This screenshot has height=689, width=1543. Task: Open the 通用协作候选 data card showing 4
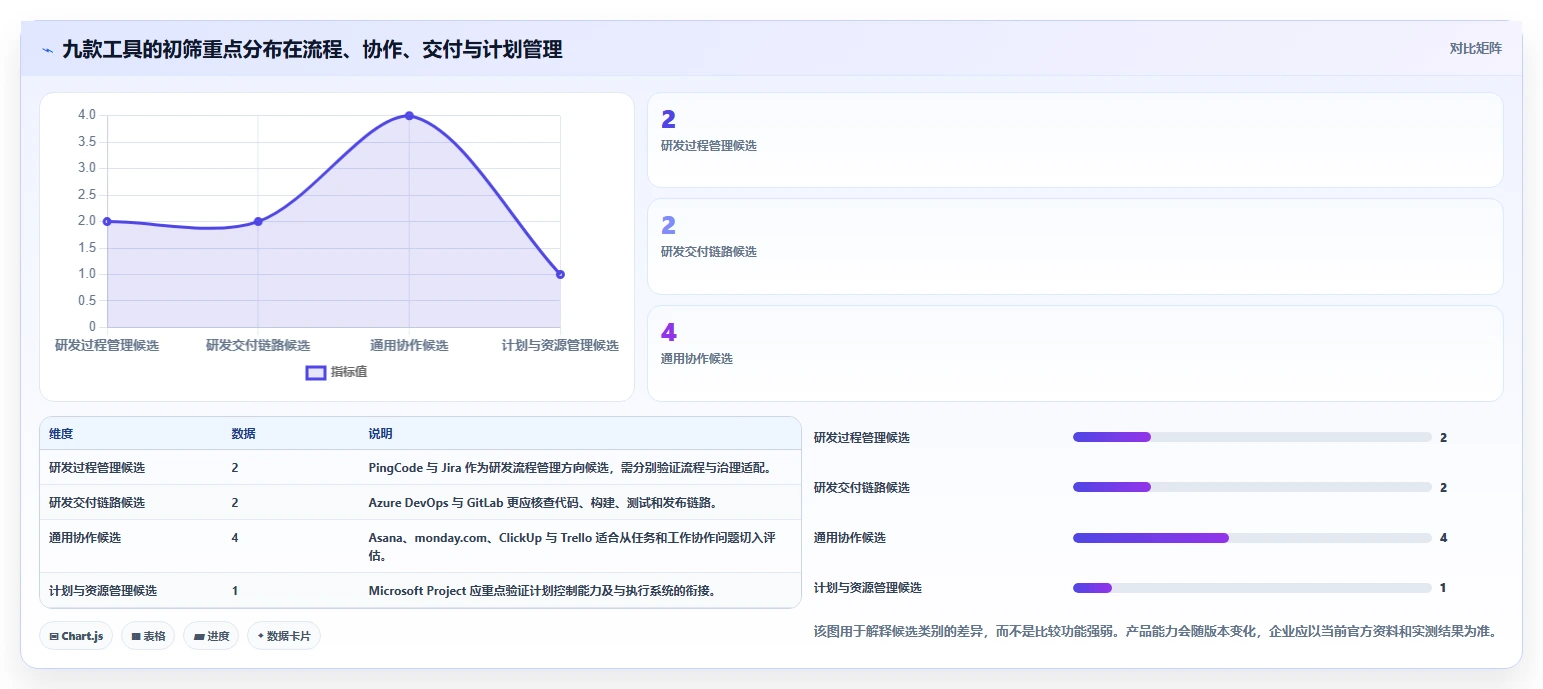click(1075, 353)
